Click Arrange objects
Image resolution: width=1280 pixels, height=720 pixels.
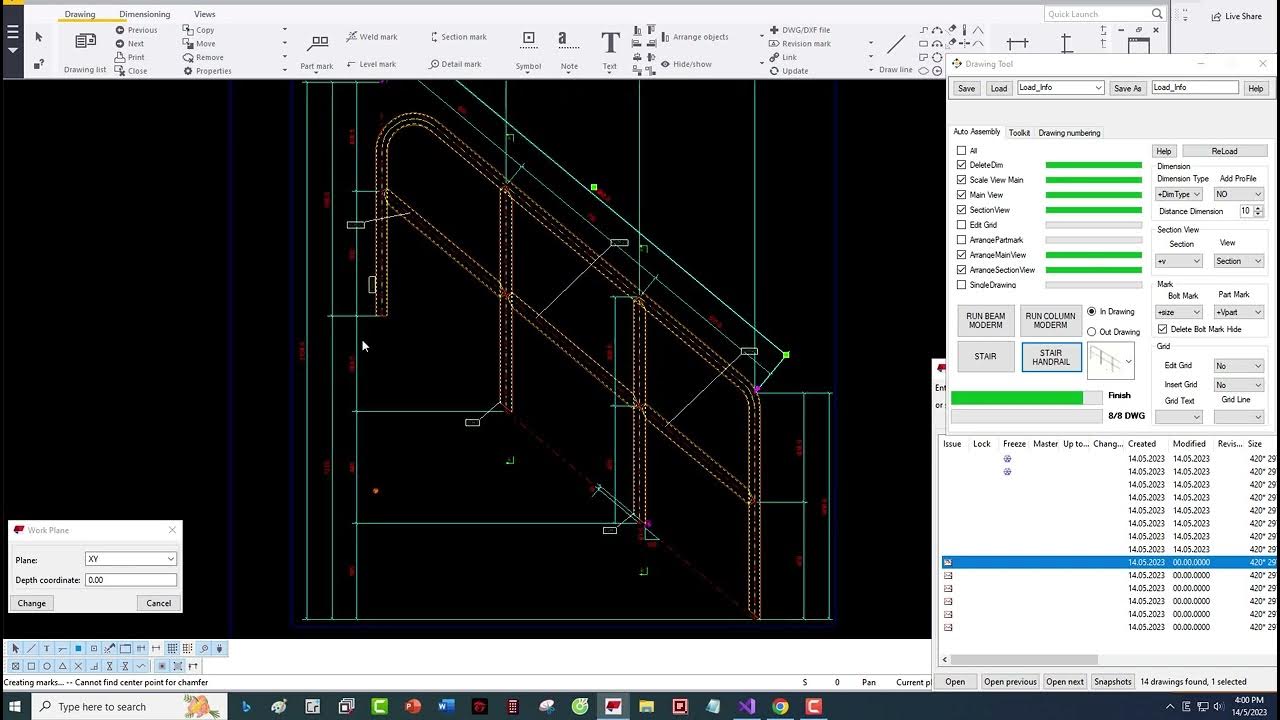[694, 37]
